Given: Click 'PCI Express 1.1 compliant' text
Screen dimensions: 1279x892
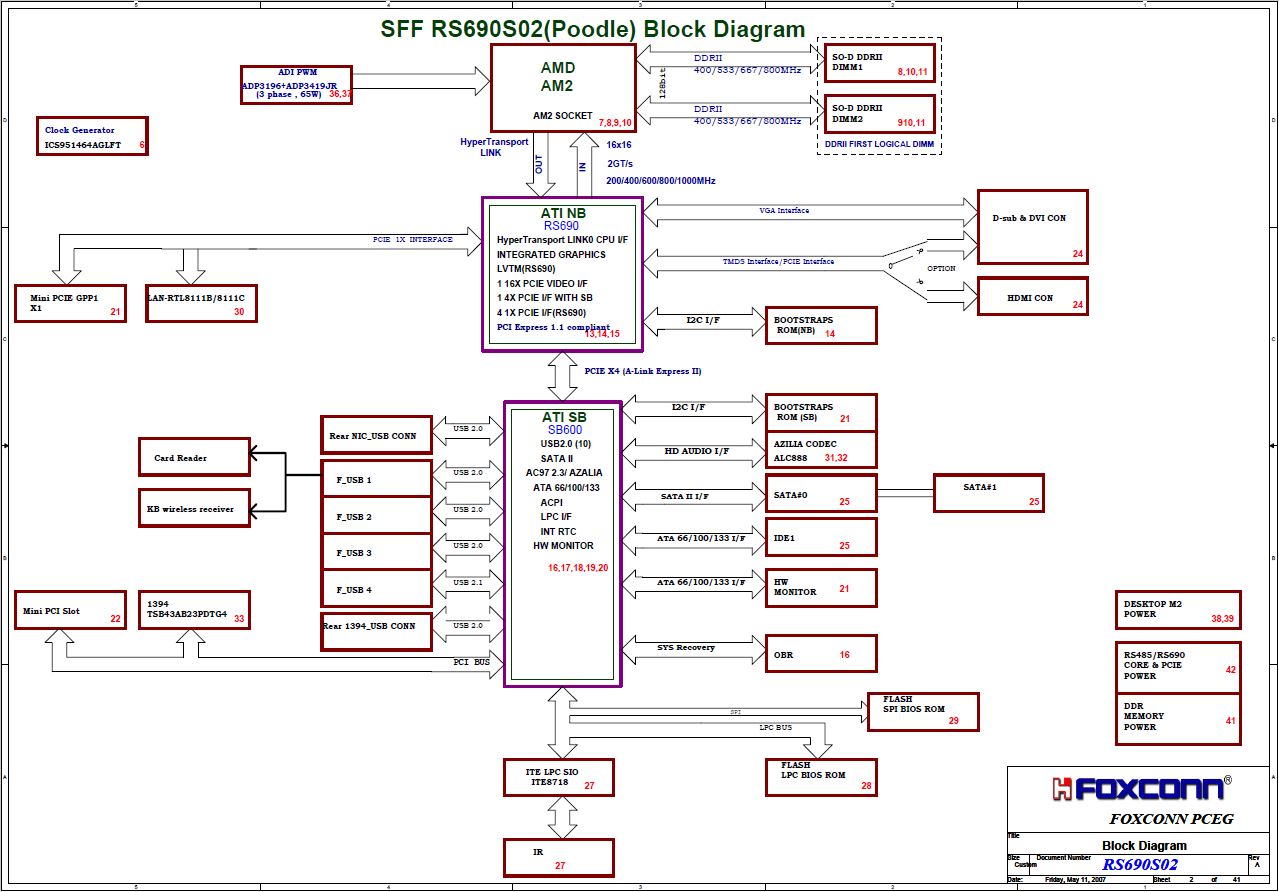Looking at the screenshot, I should [553, 327].
